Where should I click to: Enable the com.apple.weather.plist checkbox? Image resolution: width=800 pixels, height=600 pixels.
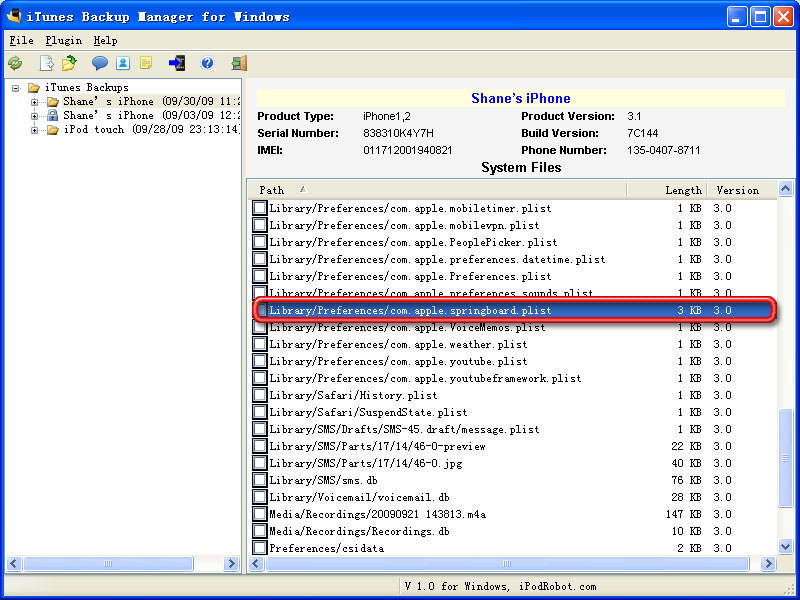pos(260,344)
